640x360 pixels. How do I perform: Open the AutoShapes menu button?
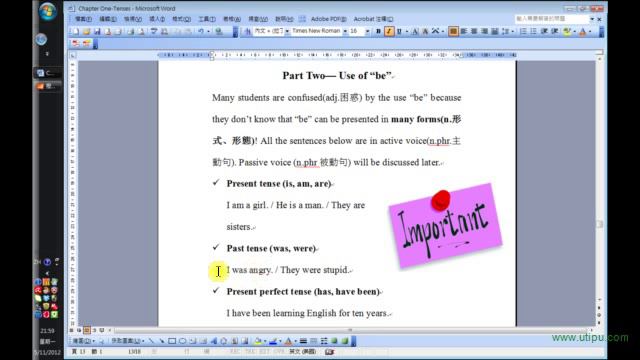click(x=127, y=341)
